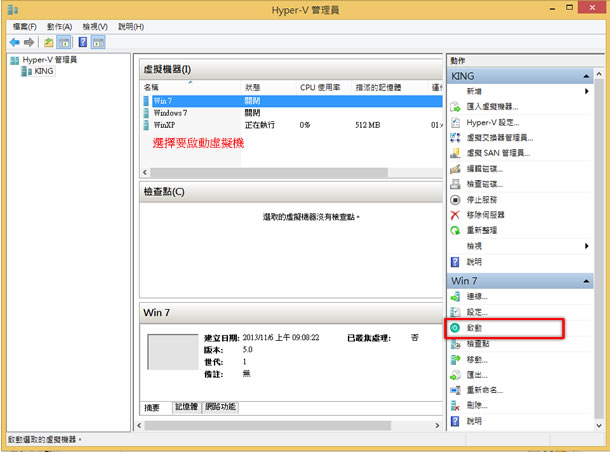Sort by the 名稱 column header
Screen dimensions: 610x452
point(151,88)
